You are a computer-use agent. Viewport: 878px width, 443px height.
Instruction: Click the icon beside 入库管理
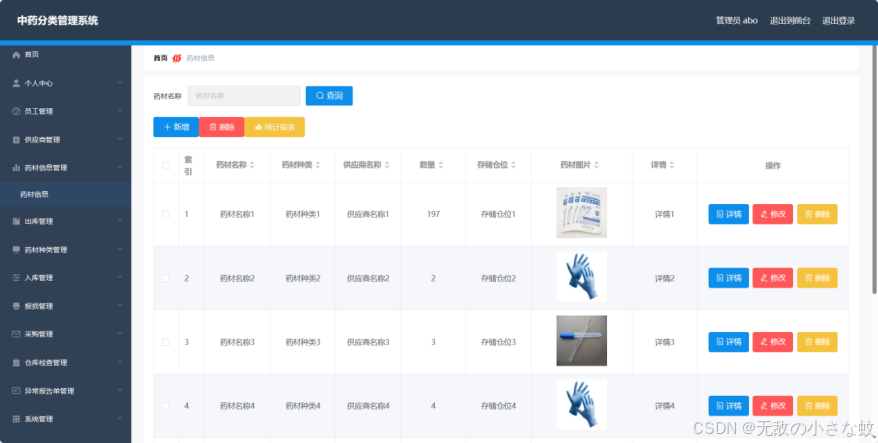tap(16, 278)
